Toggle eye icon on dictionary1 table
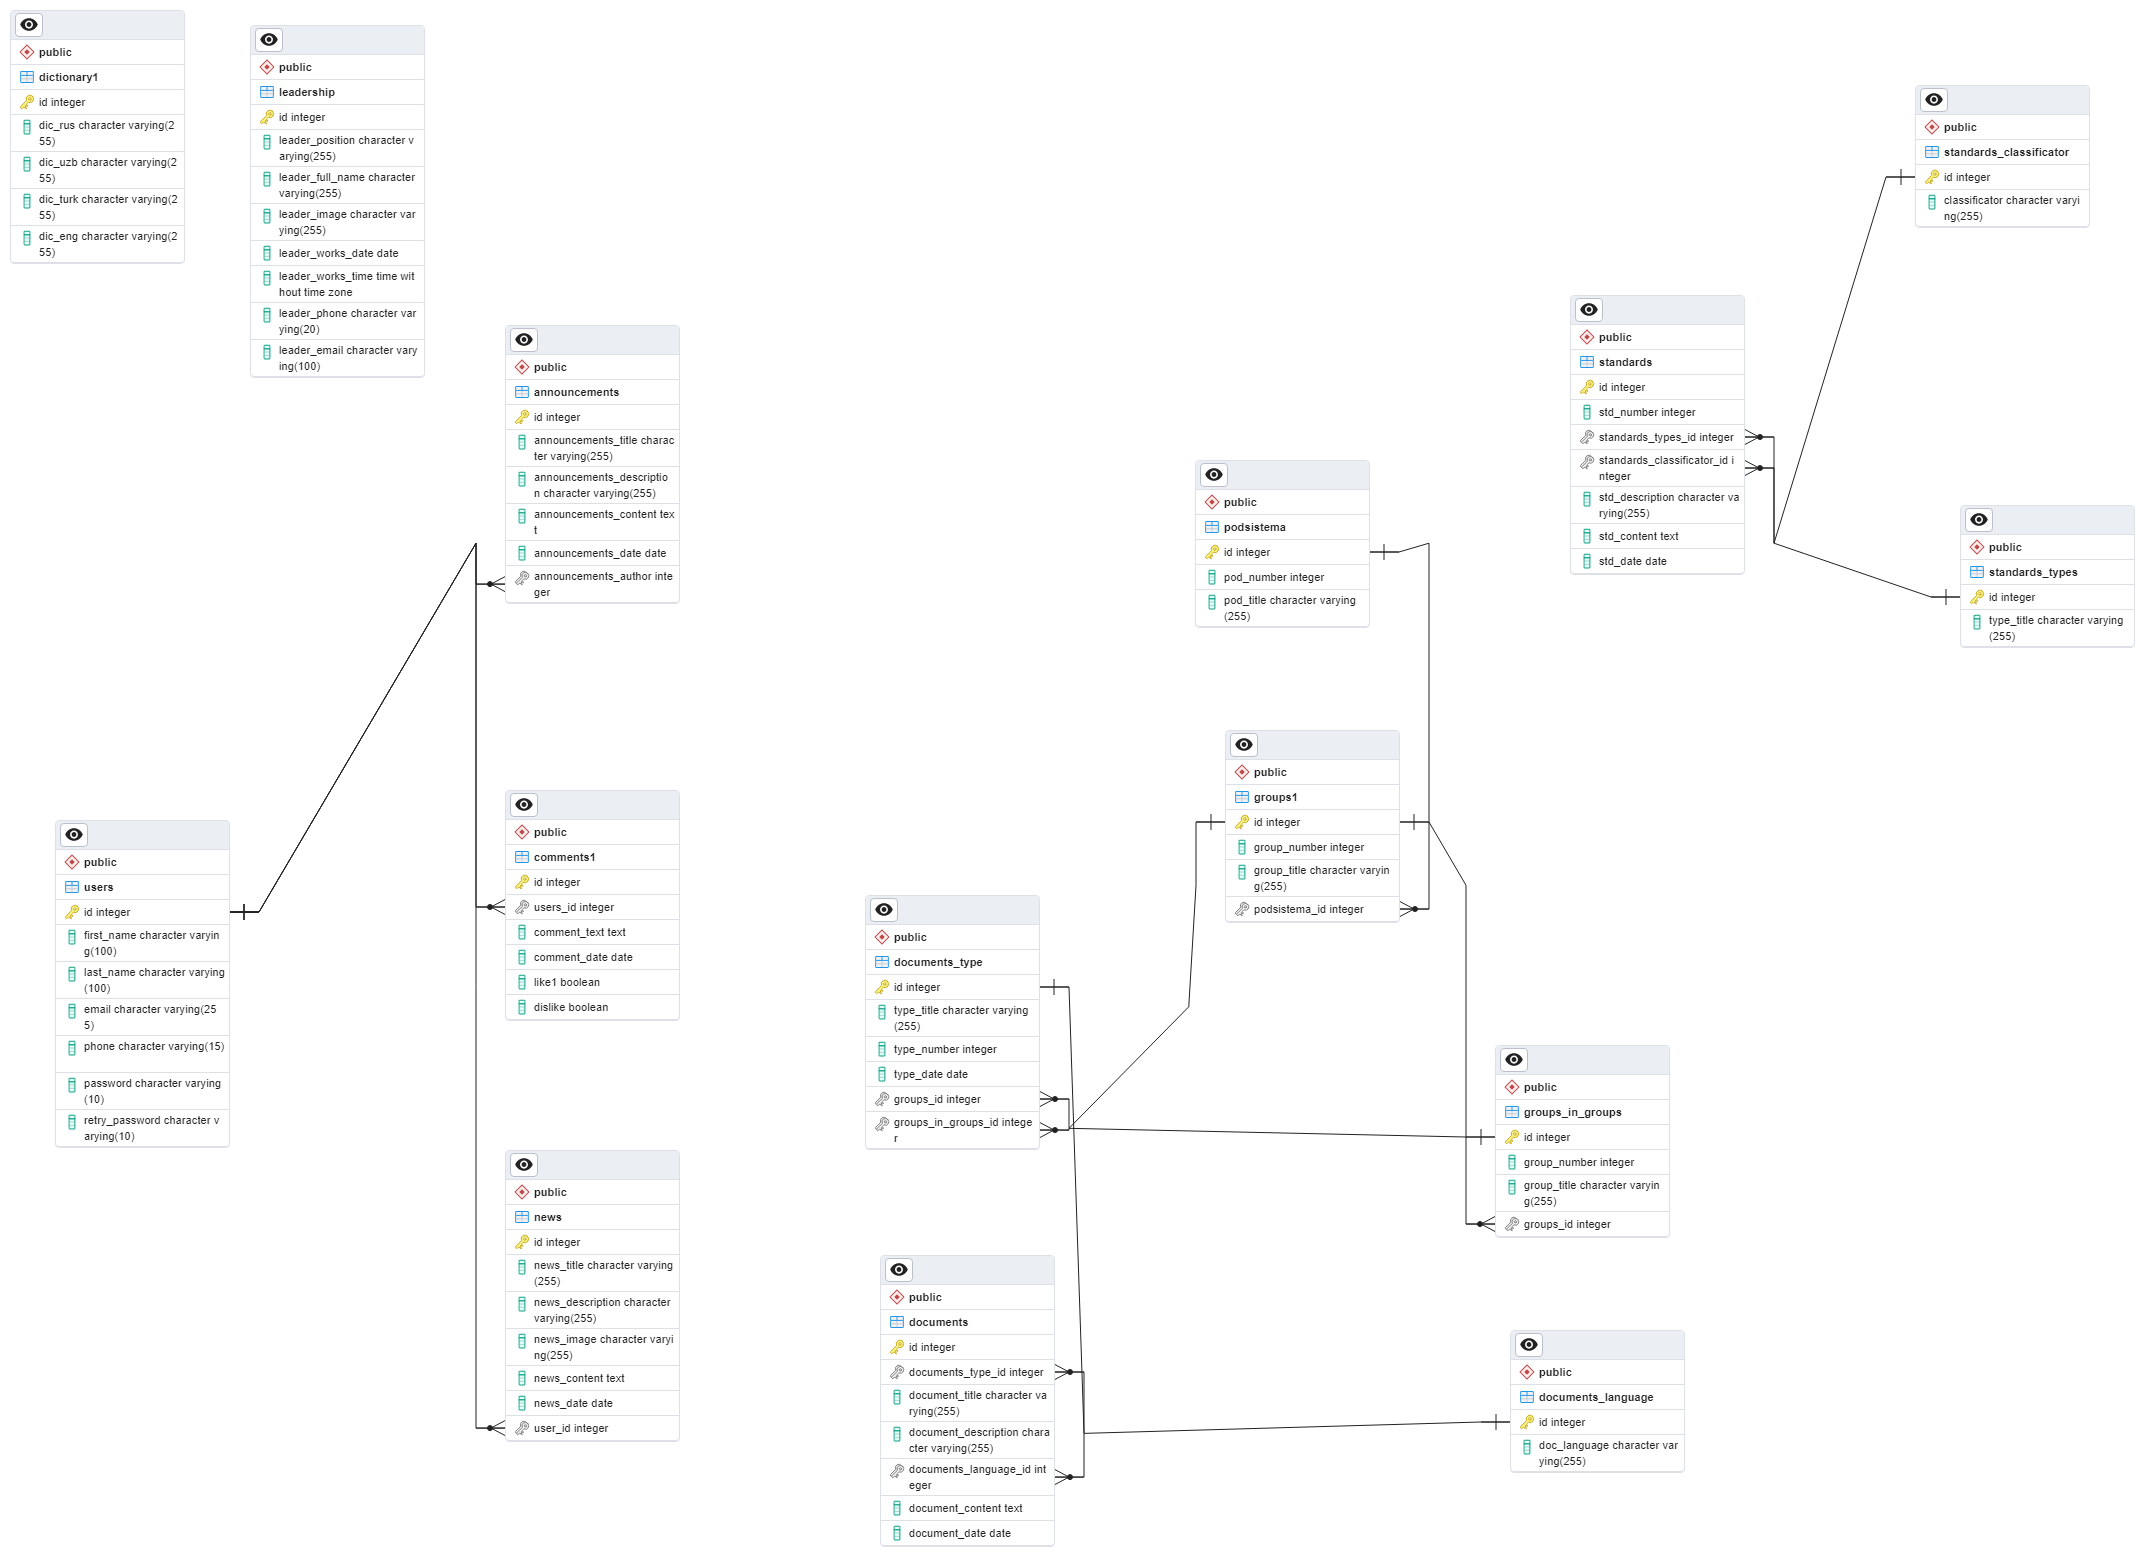 [x=29, y=25]
